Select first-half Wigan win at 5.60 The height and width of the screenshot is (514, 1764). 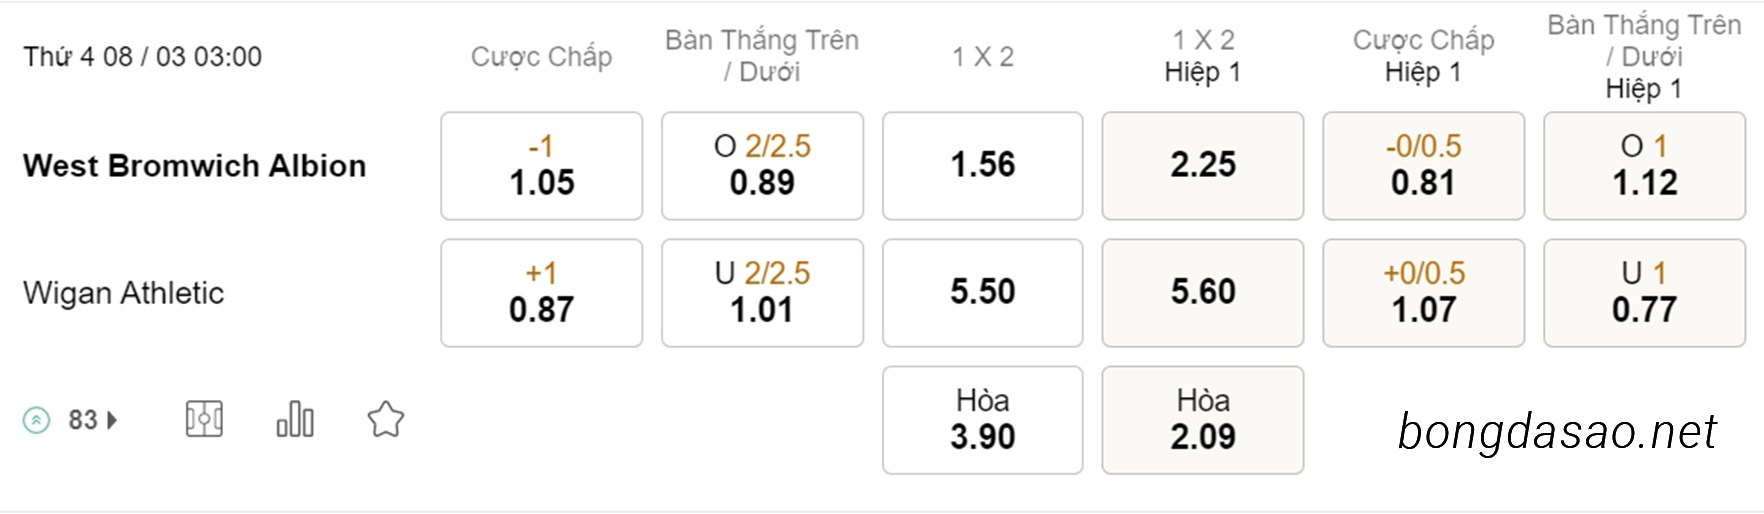point(1203,293)
